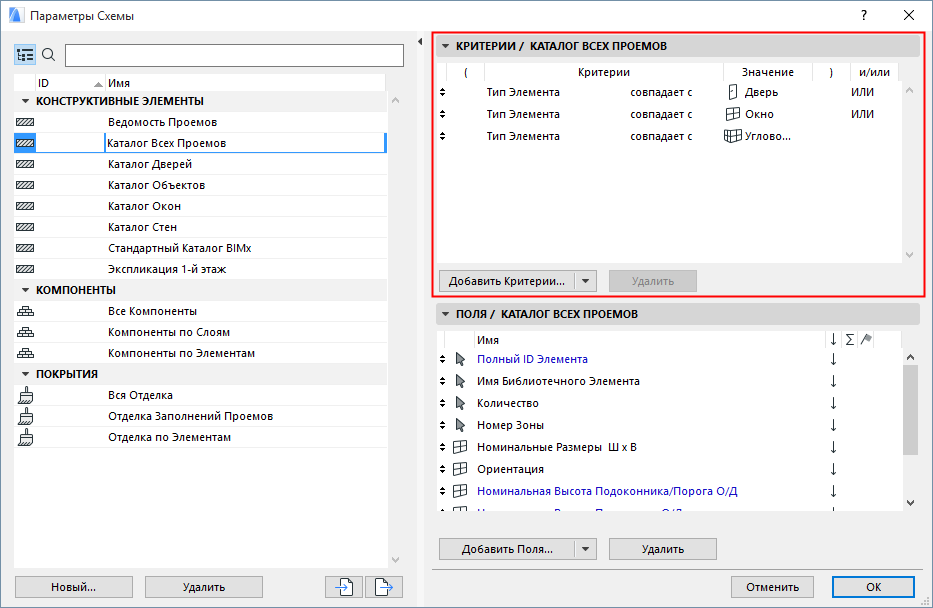Click the Все Компоненты component icon
Image resolution: width=933 pixels, height=608 pixels.
[26, 311]
